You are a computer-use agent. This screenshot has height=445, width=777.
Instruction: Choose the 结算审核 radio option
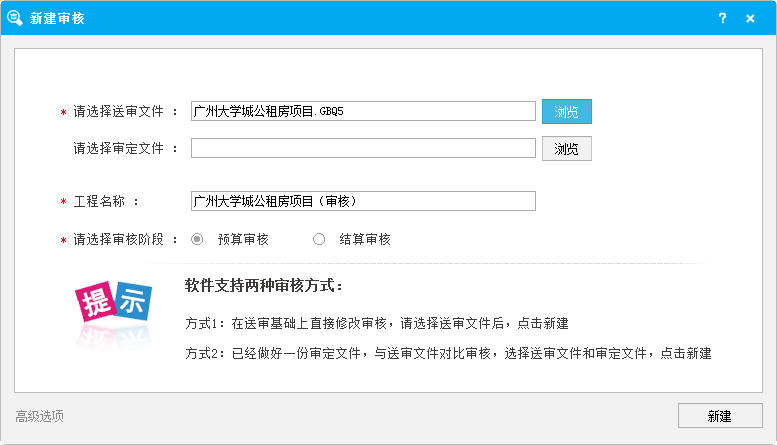(319, 239)
